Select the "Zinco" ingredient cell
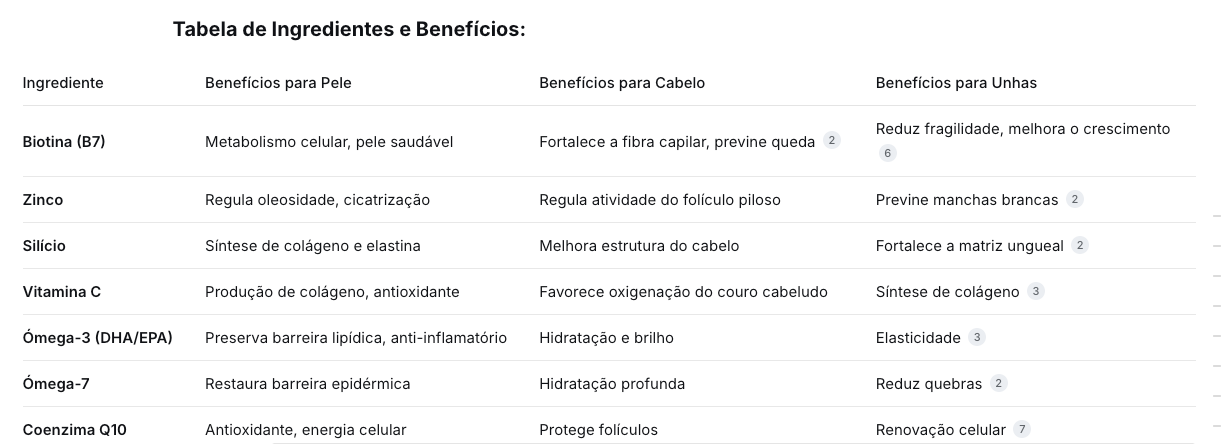Image resolution: width=1222 pixels, height=444 pixels. click(x=43, y=200)
